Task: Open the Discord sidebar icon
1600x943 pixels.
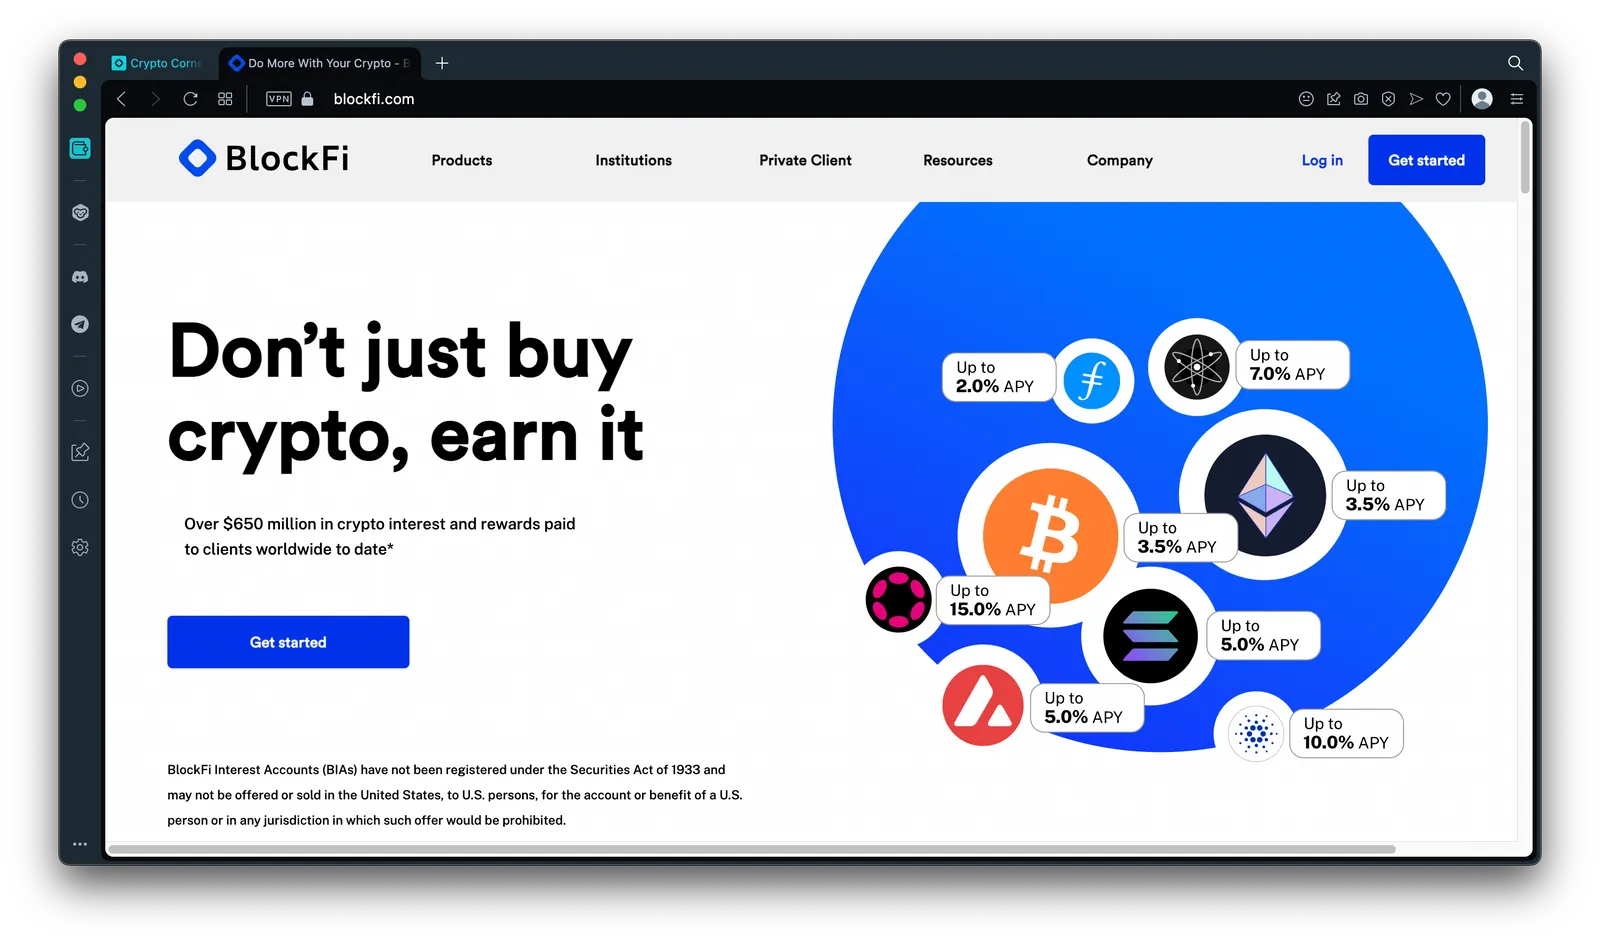Action: coord(80,277)
